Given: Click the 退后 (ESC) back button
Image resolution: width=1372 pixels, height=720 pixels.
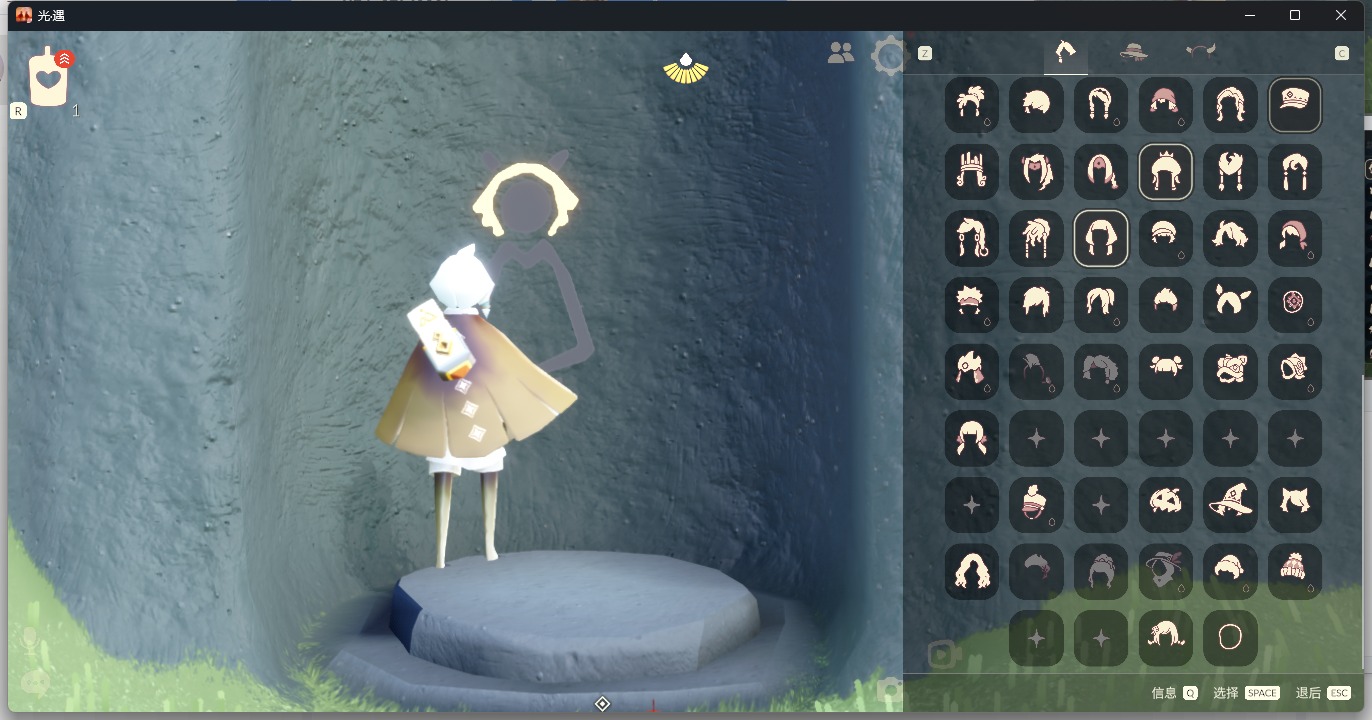Looking at the screenshot, I should [x=1323, y=692].
